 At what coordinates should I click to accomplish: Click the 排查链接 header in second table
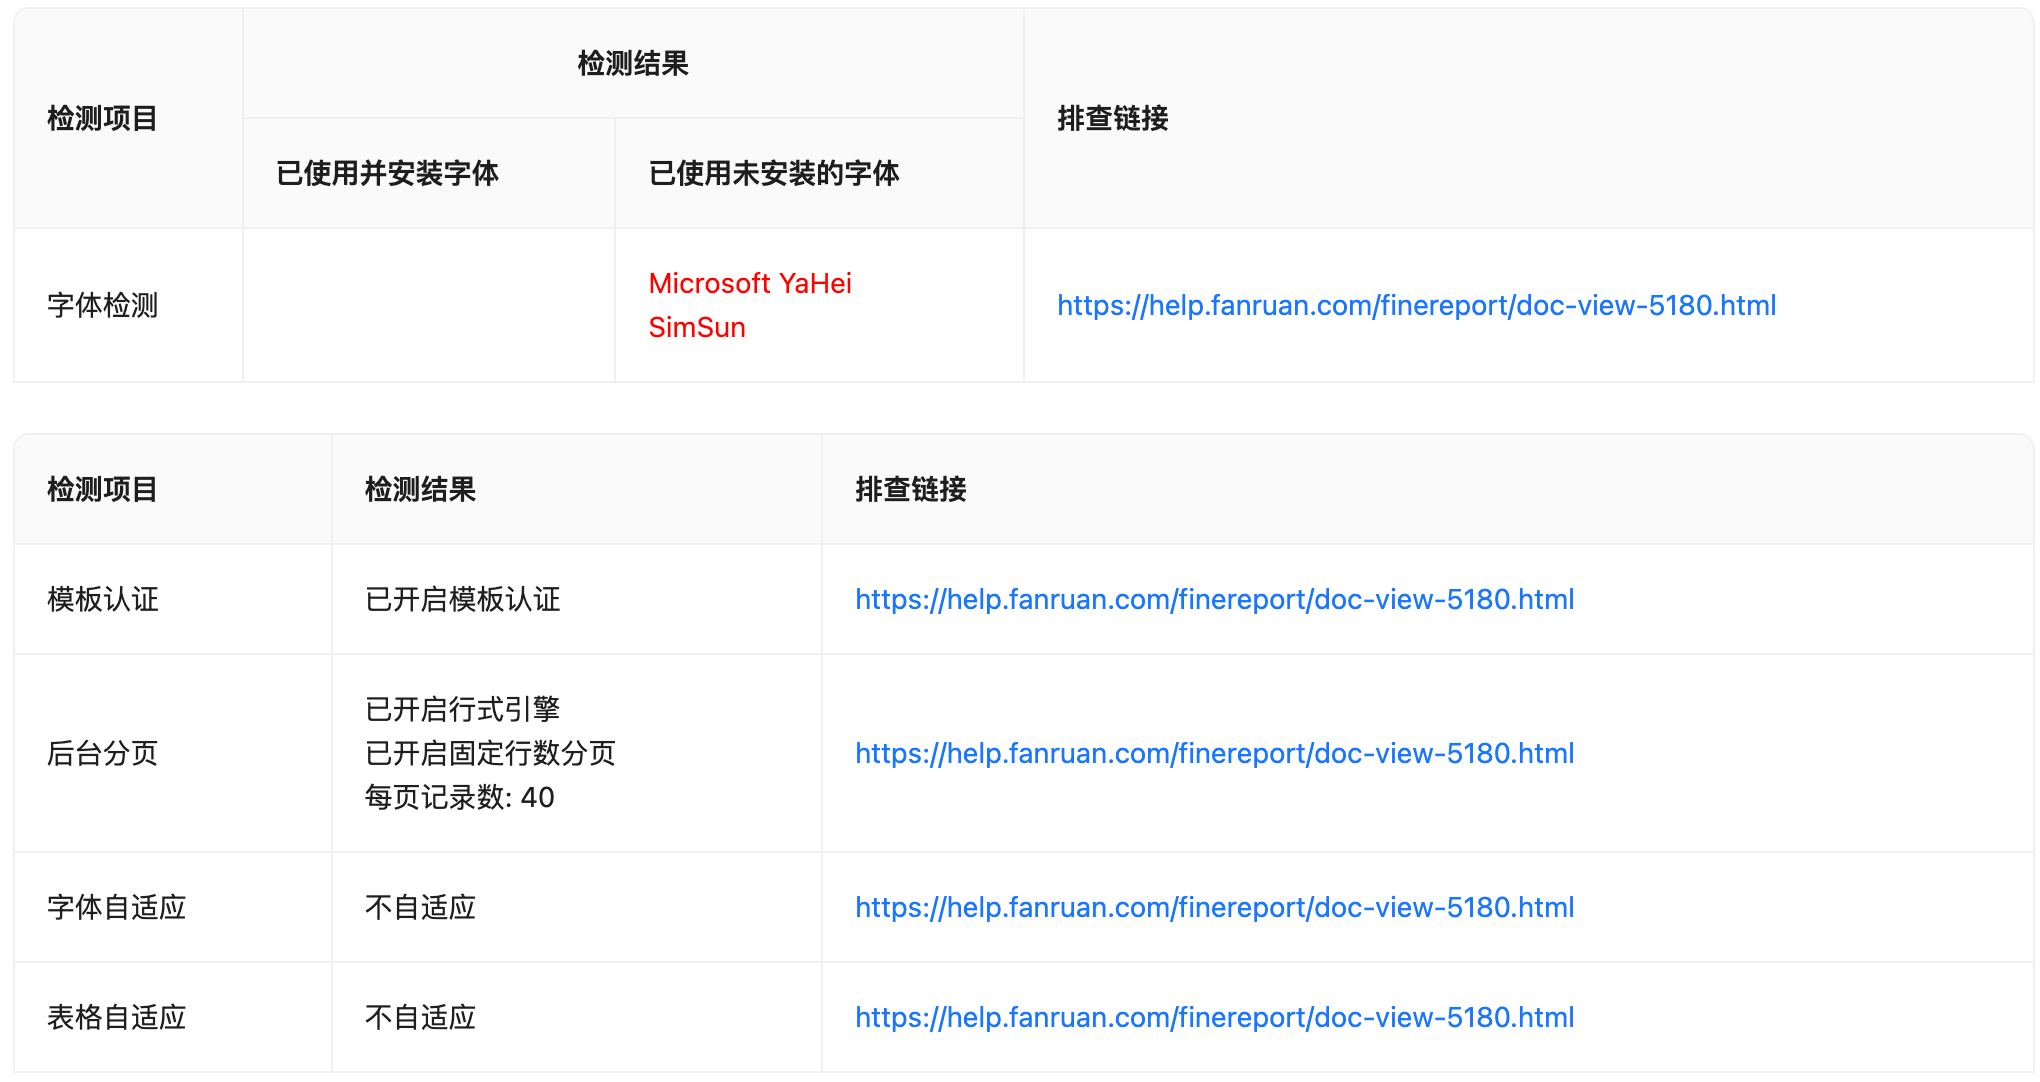point(911,489)
